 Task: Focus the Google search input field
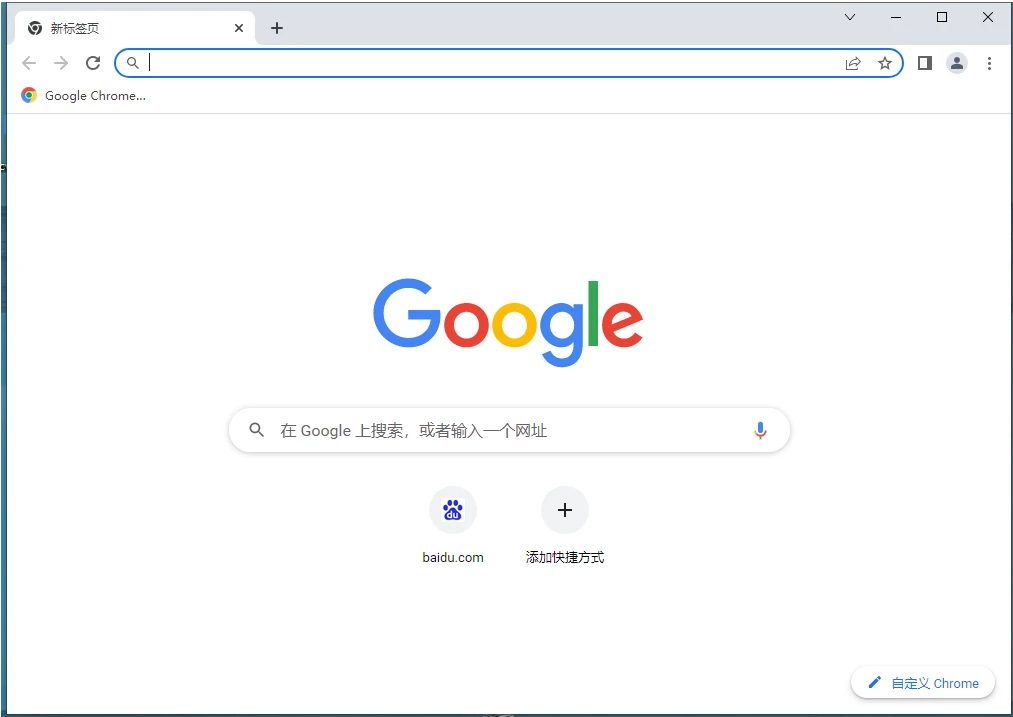coord(509,430)
